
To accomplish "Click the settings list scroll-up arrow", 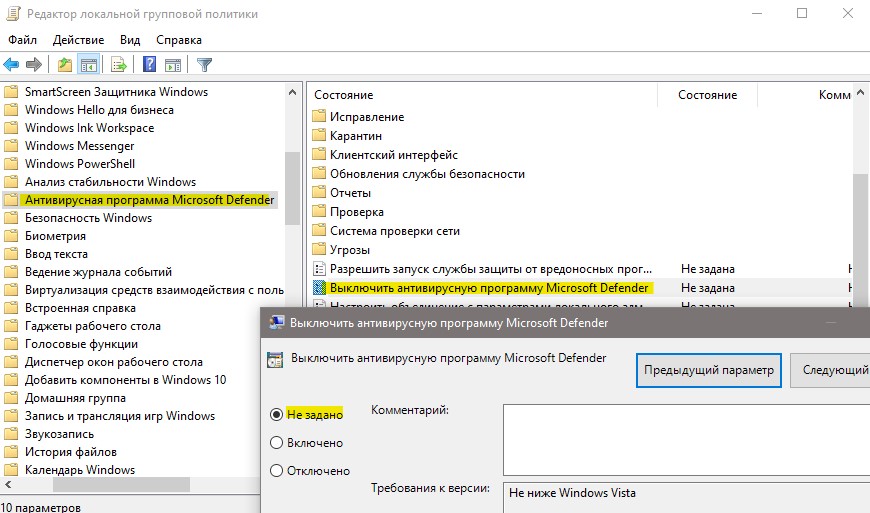I will pyautogui.click(x=861, y=92).
